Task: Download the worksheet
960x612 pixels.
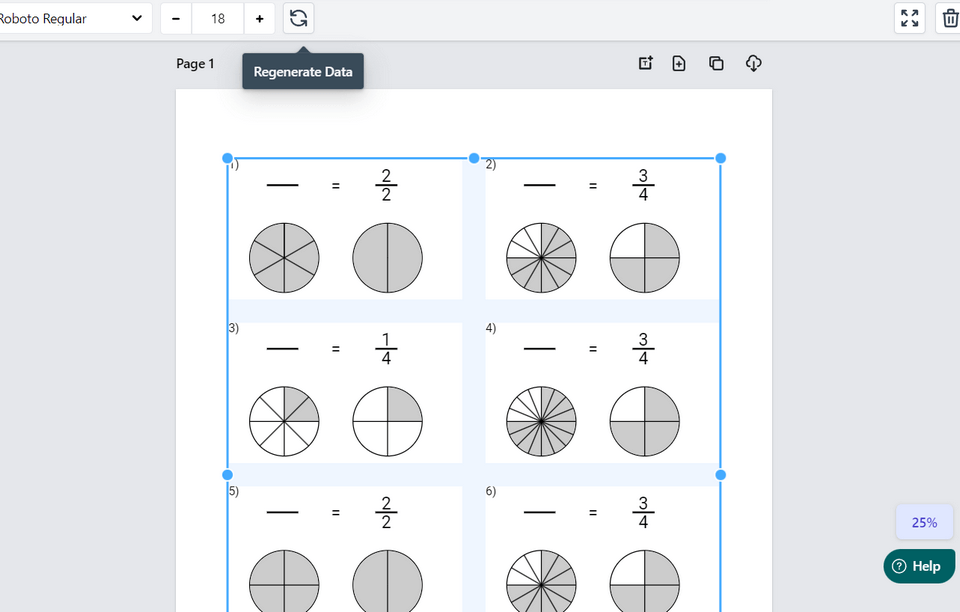Action: tap(753, 62)
